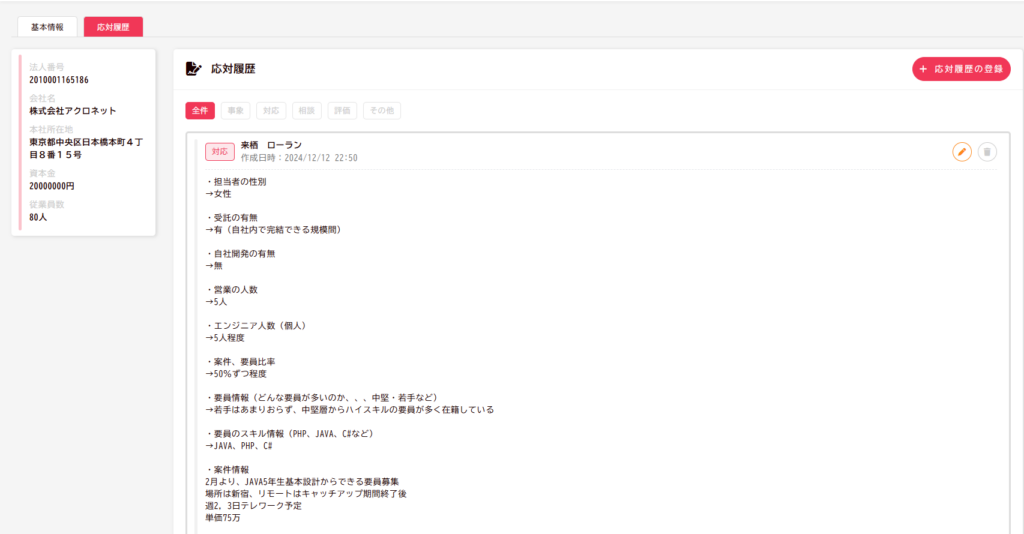The height and width of the screenshot is (534, 1024).
Task: Click the 本社所在地 address text
Action: click(x=86, y=149)
